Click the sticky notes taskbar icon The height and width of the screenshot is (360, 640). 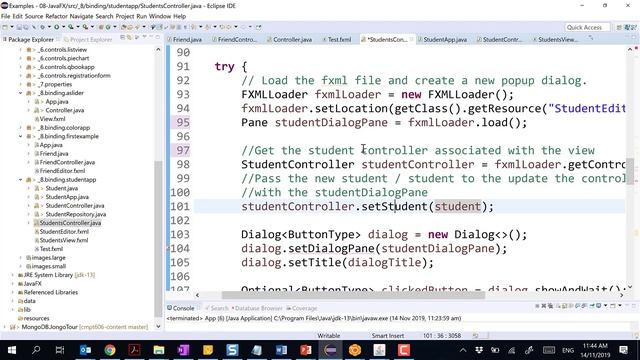208,350
